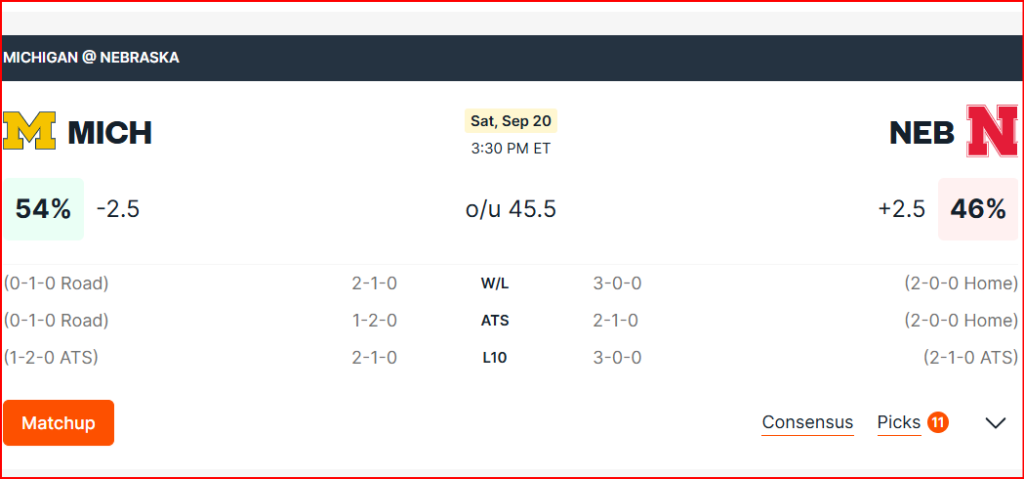Click the Michigan -2.5 spread
The height and width of the screenshot is (479, 1024).
coord(118,209)
